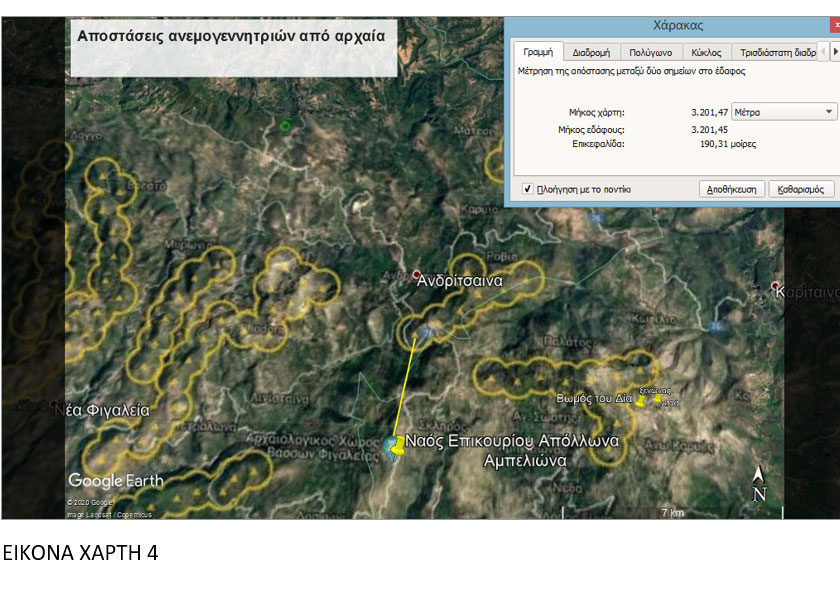Switch to the Διαδρομή tab
The width and height of the screenshot is (840, 600).
pyautogui.click(x=592, y=52)
